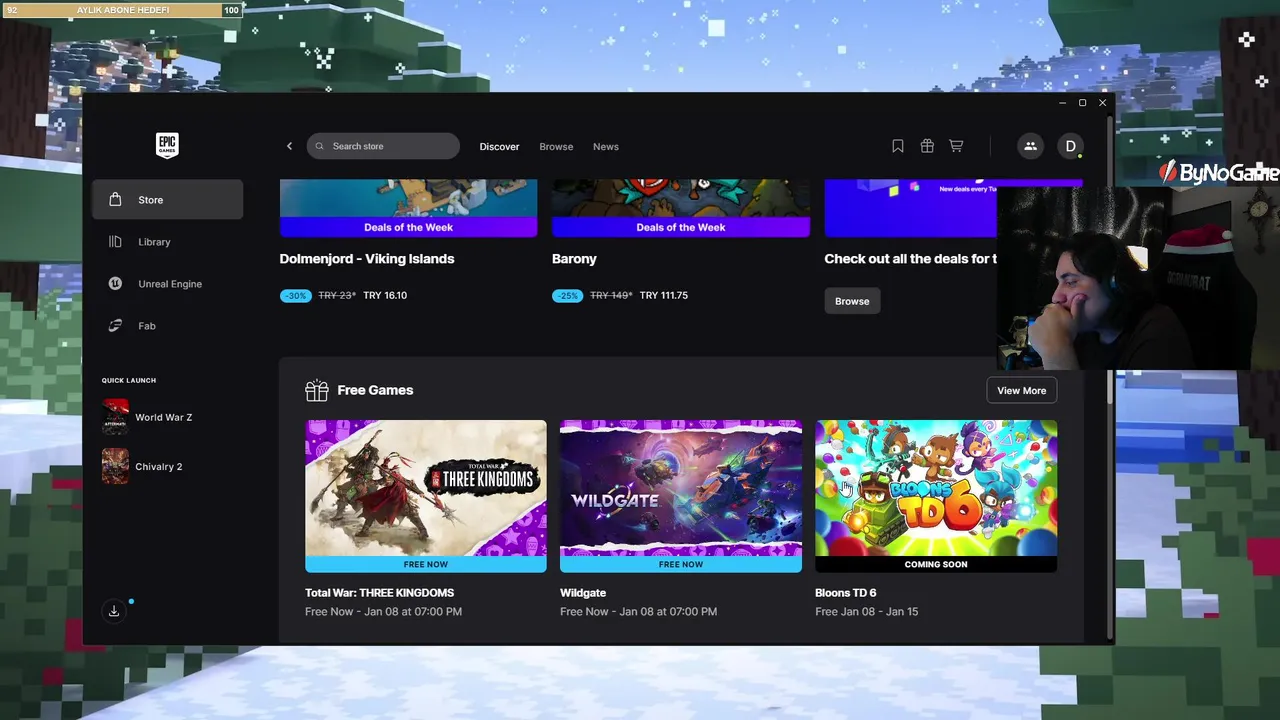The image size is (1280, 720).
Task: Click the Barony Deals of the Week banner
Action: 681,227
